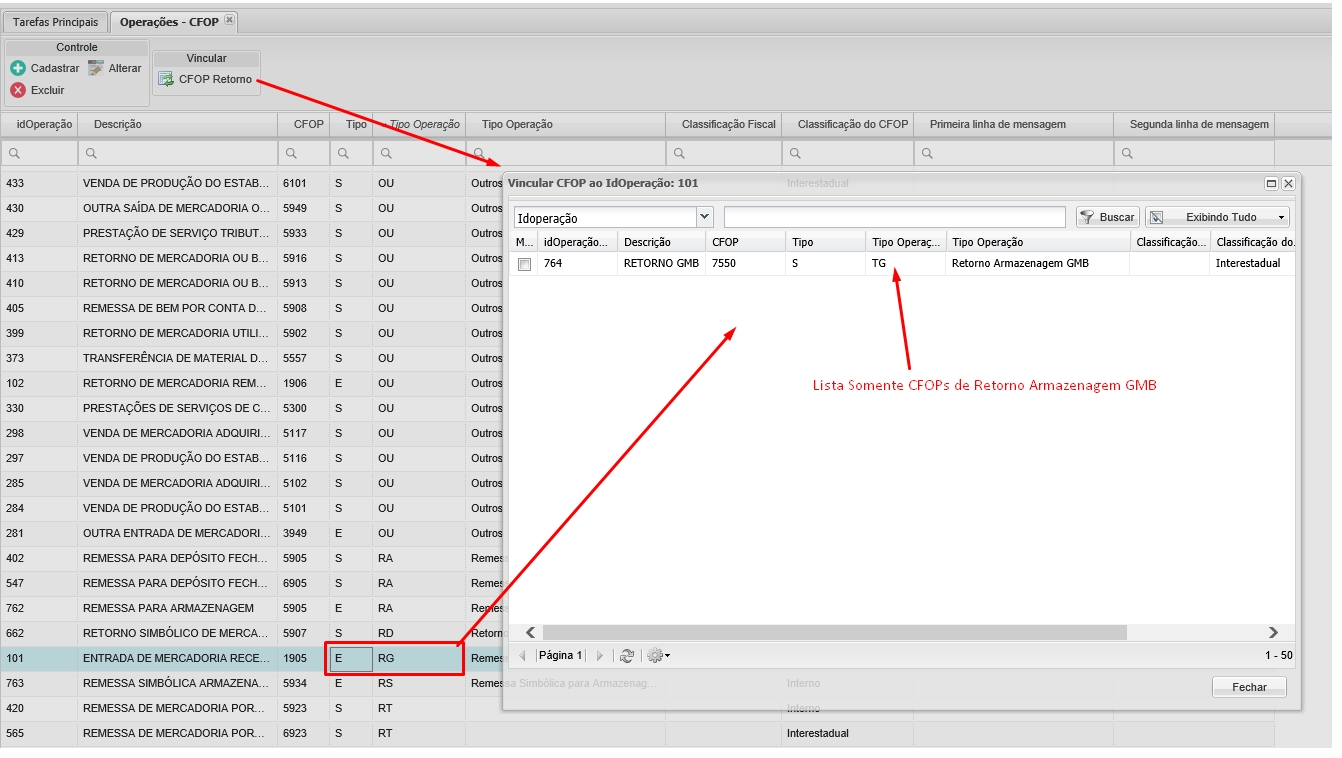The image size is (1342, 758).
Task: Switch to the Tarefas Principais tab
Action: pos(56,21)
